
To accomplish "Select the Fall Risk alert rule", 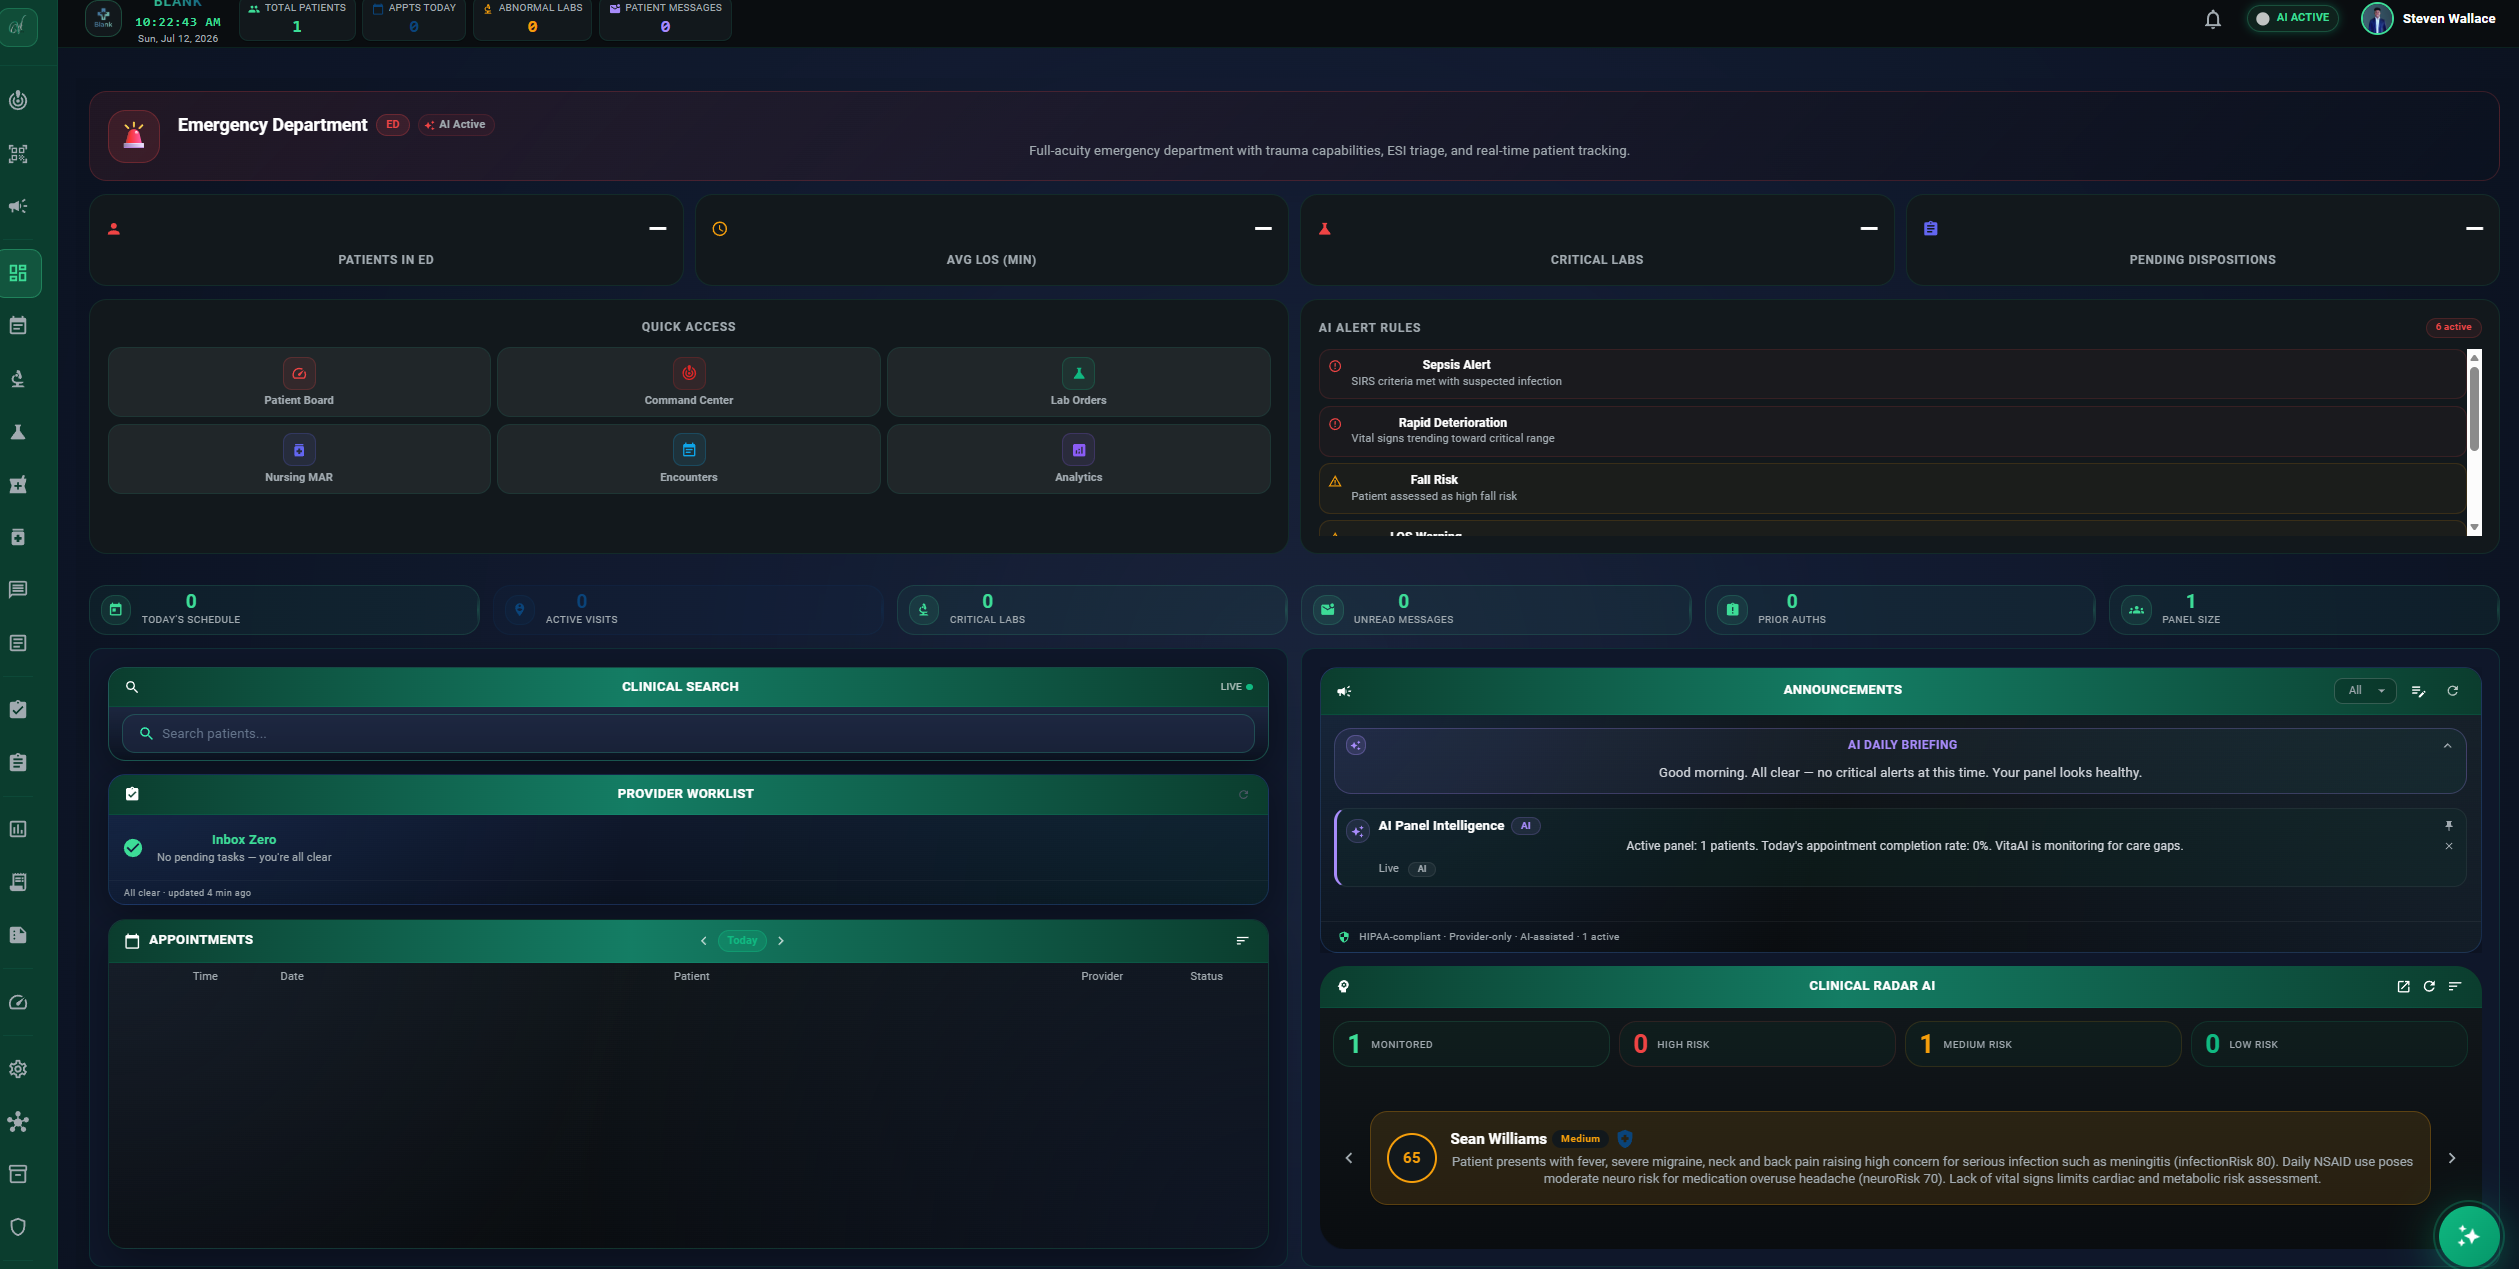I will pos(1891,488).
